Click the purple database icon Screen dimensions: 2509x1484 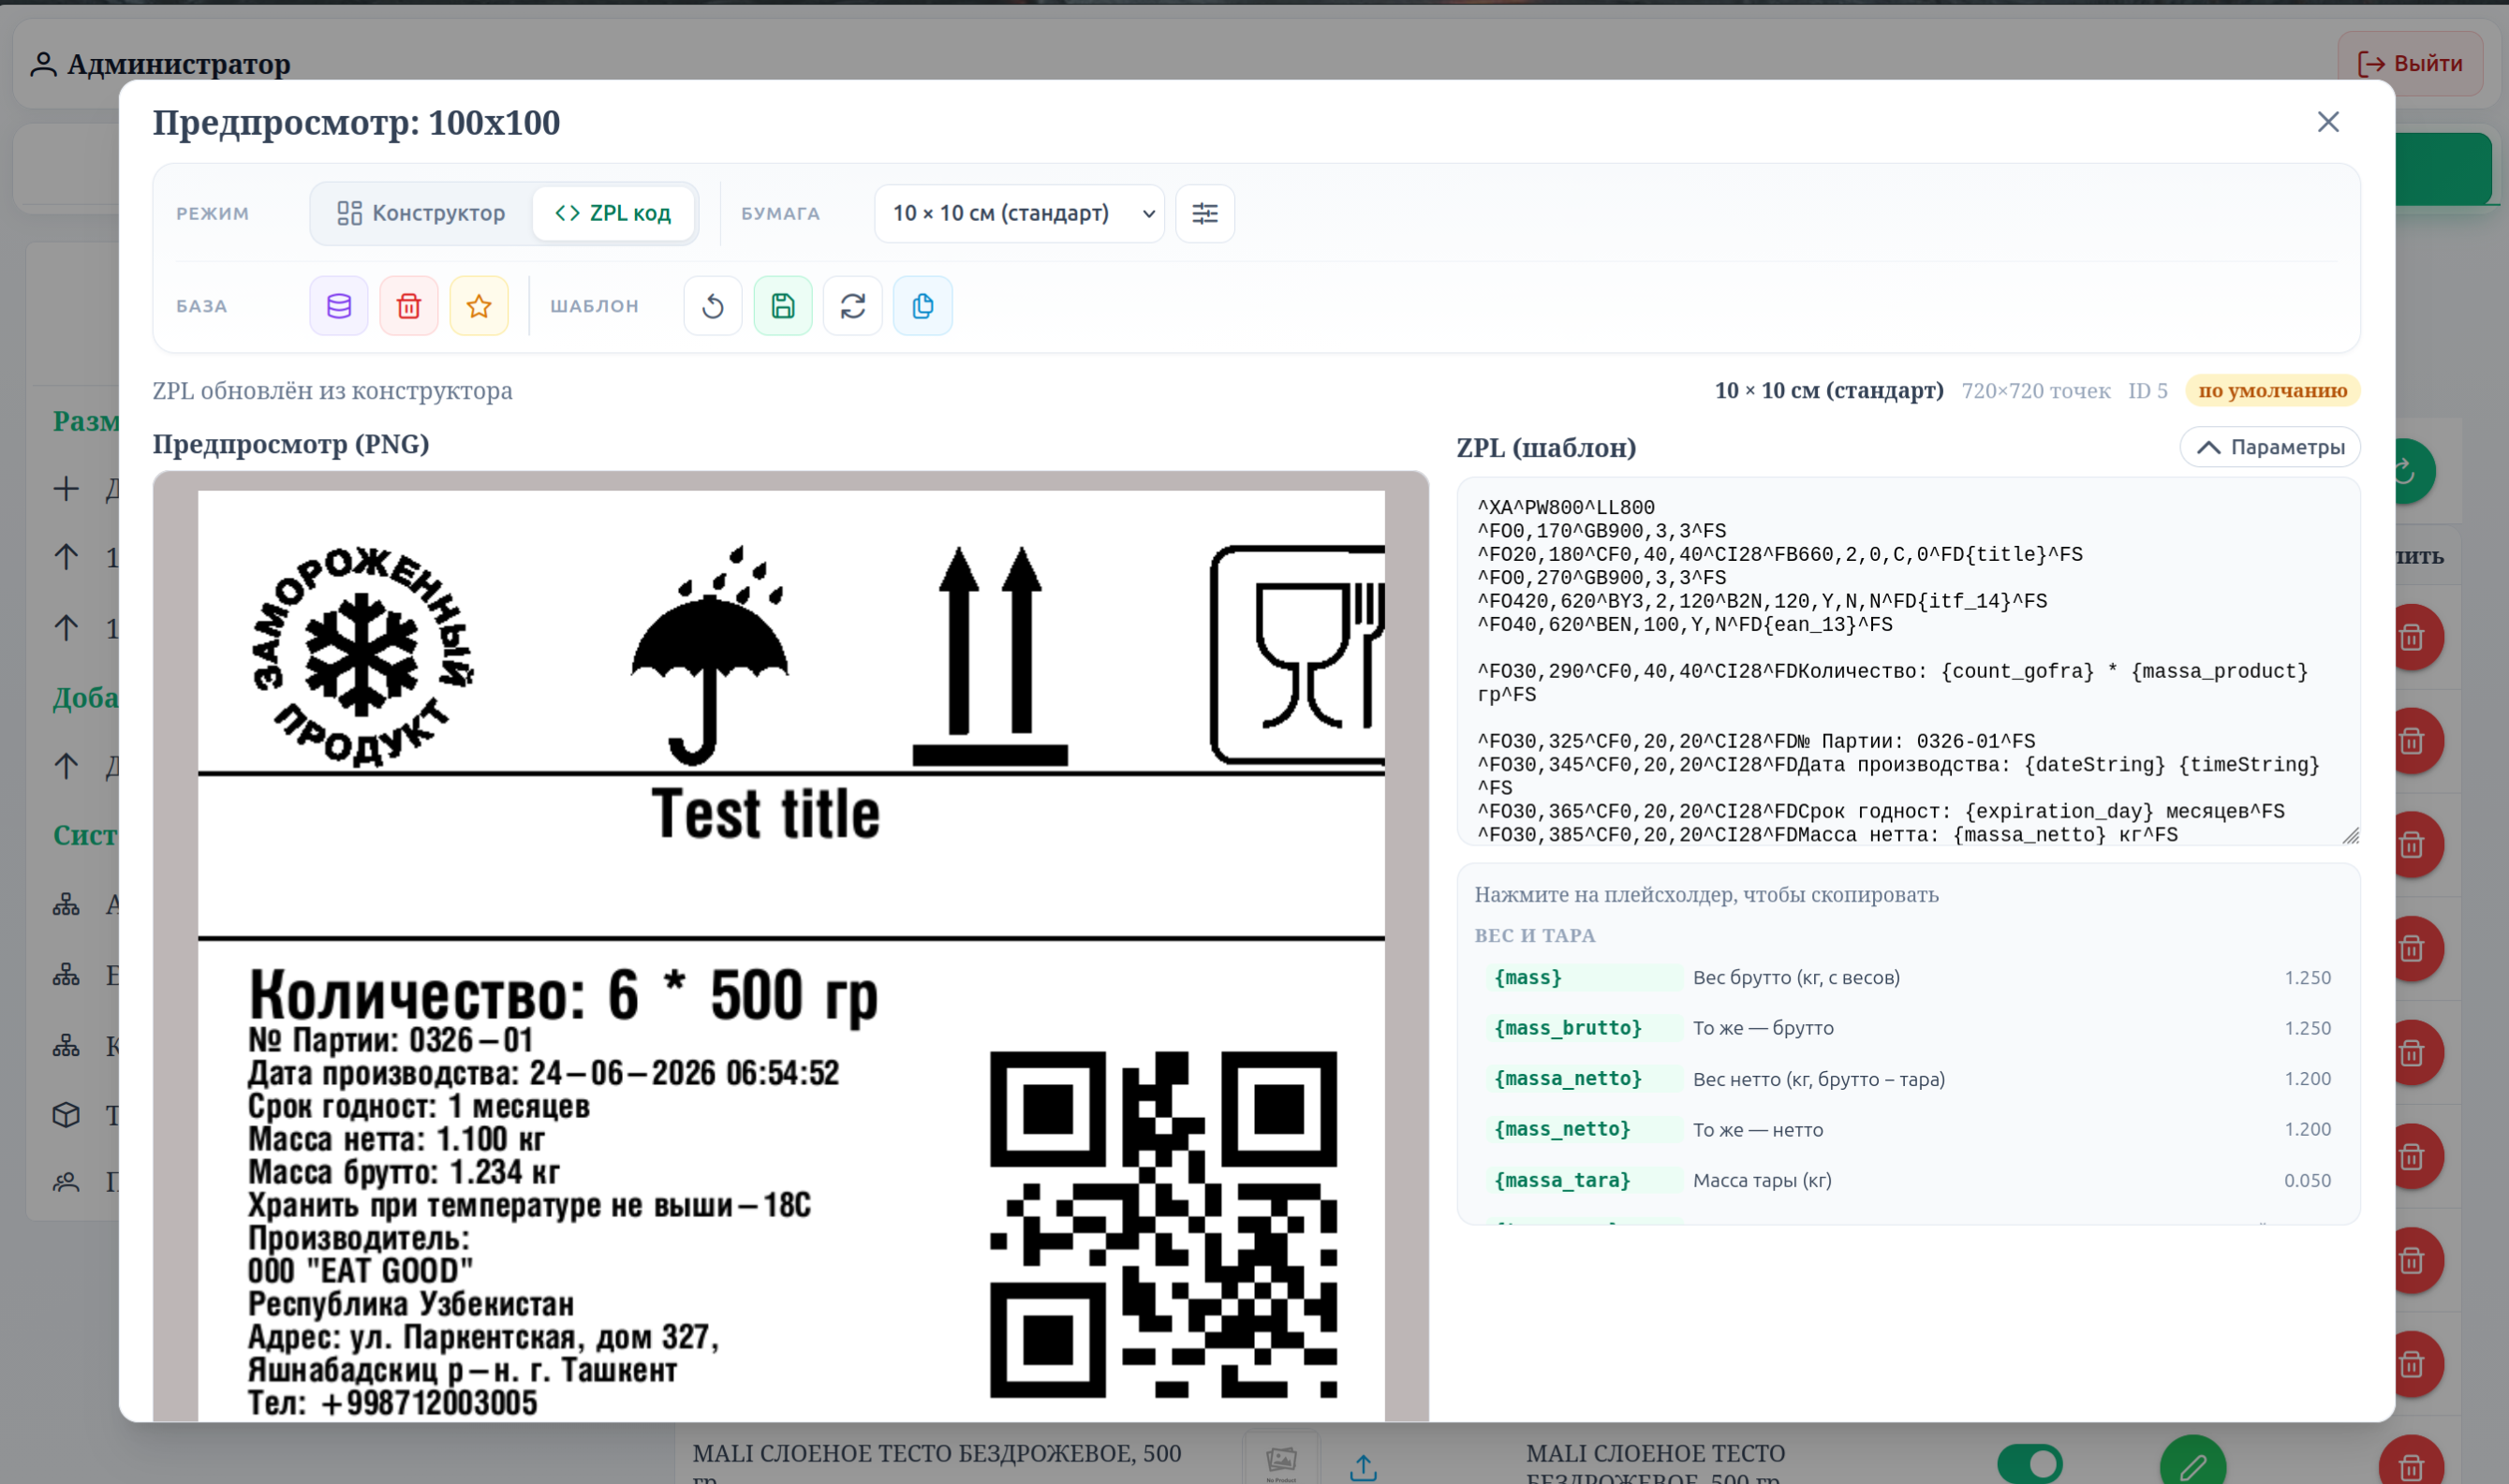[x=338, y=306]
